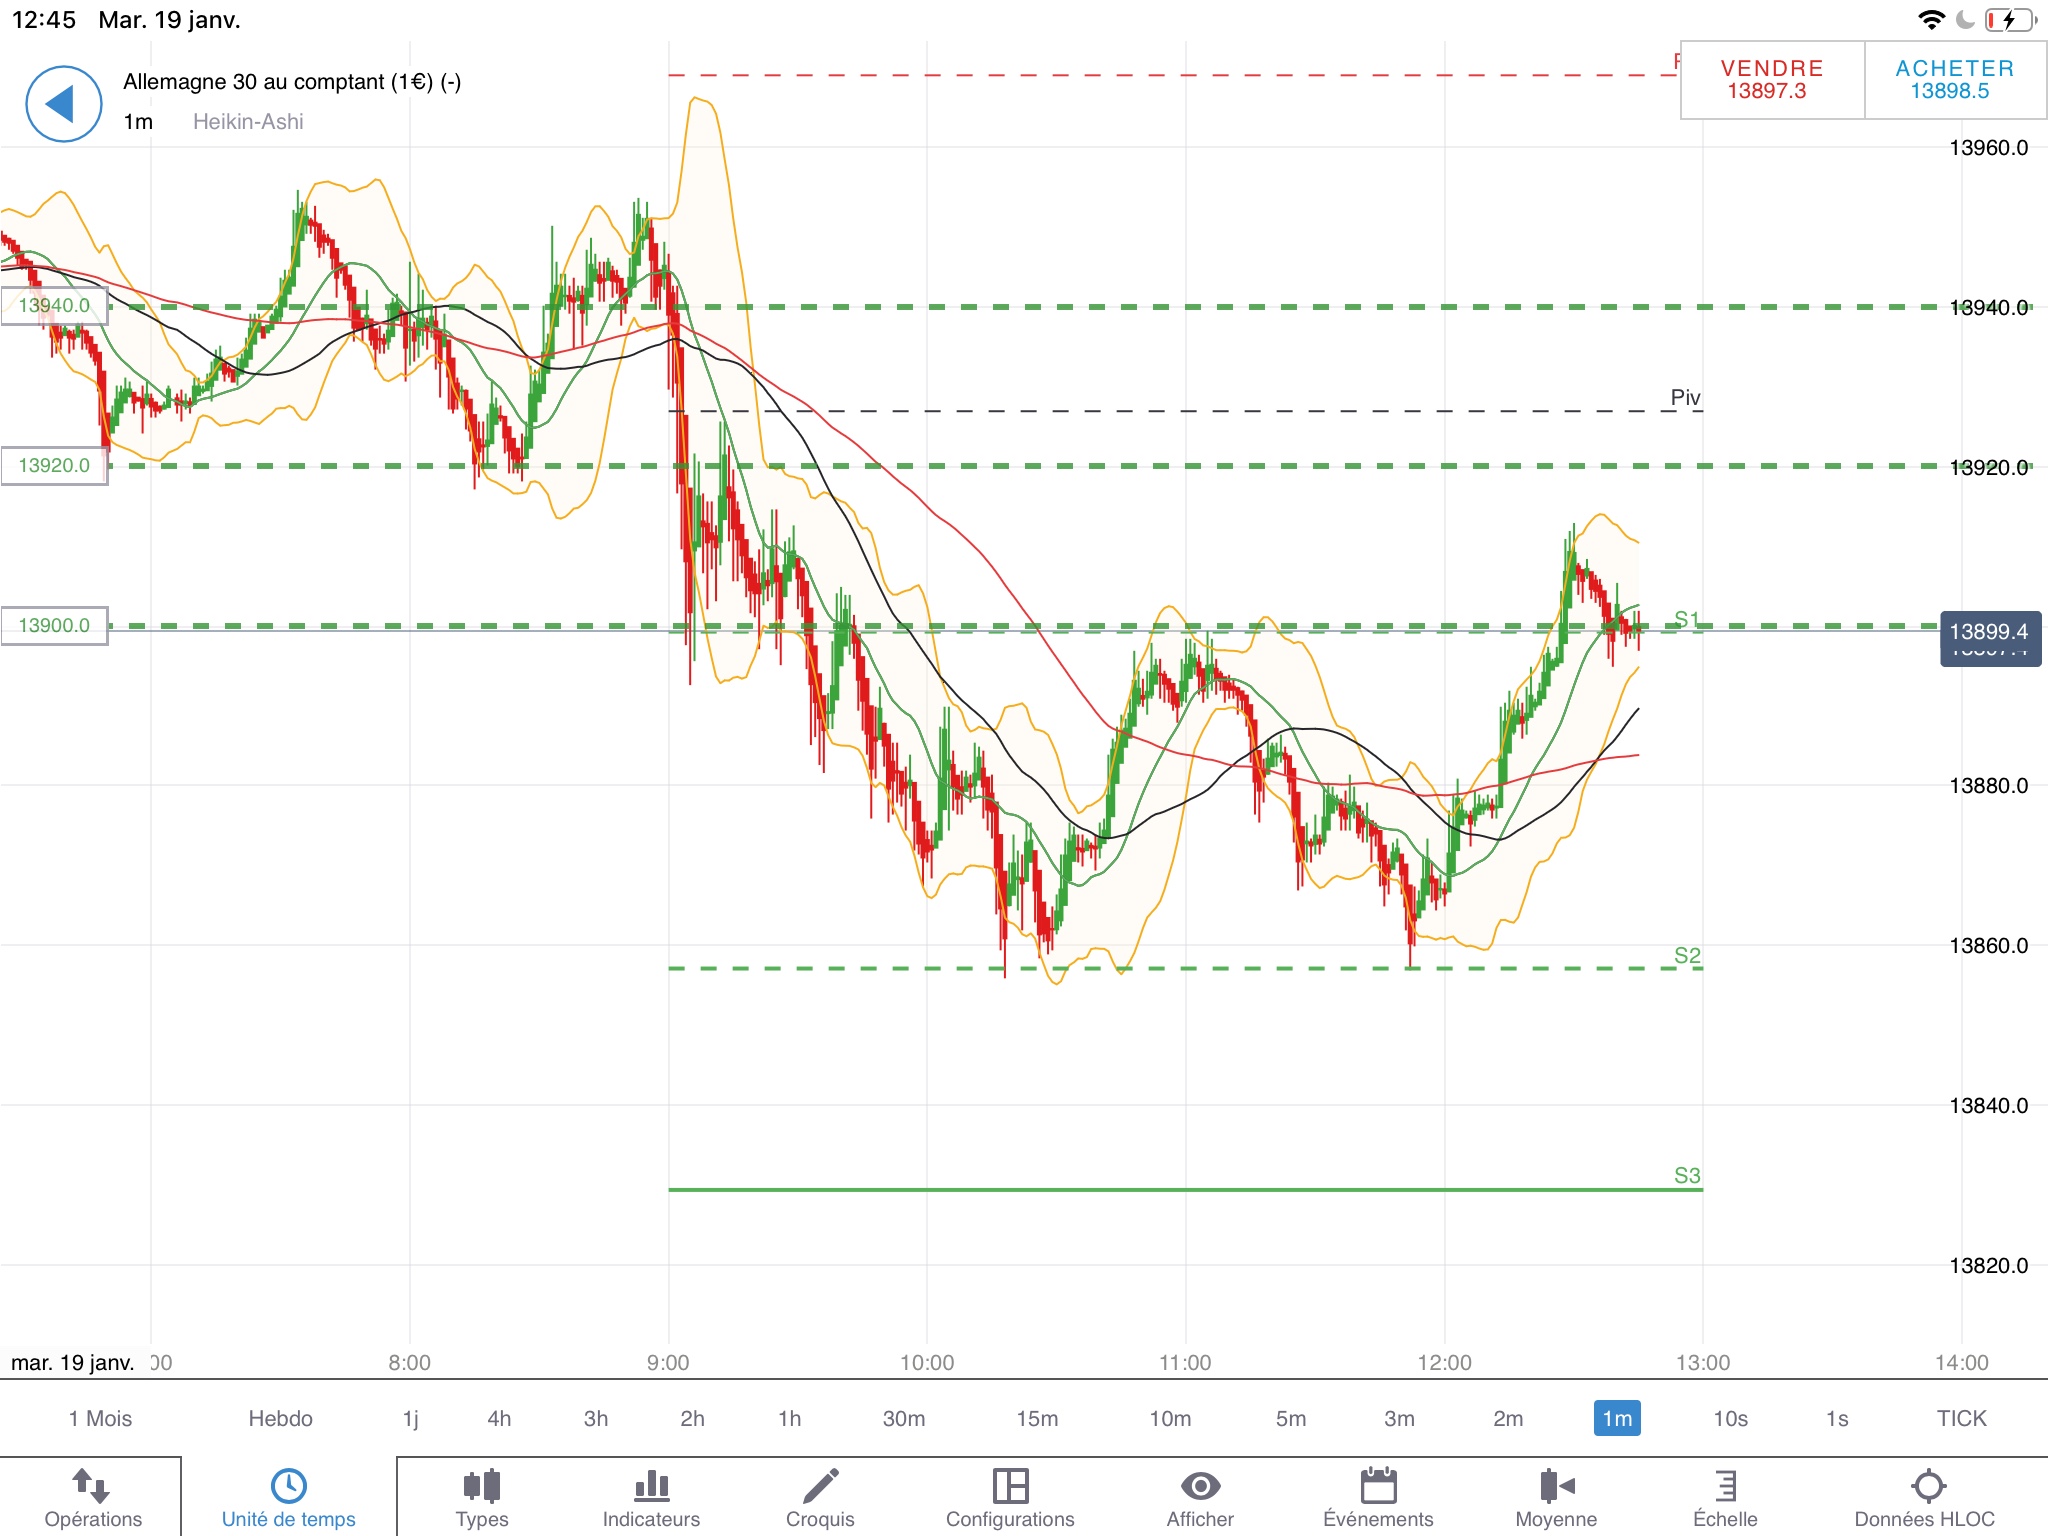Select the Unité de temps clock icon

click(288, 1486)
